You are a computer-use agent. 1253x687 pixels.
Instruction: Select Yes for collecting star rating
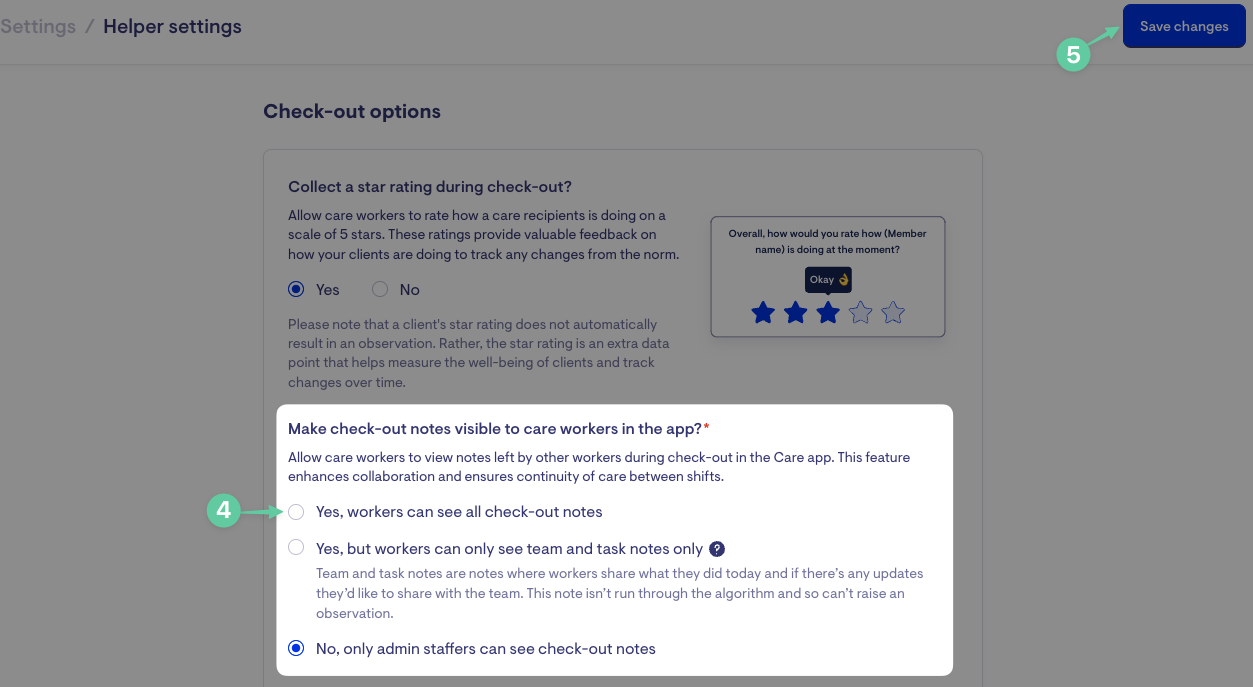click(296, 290)
